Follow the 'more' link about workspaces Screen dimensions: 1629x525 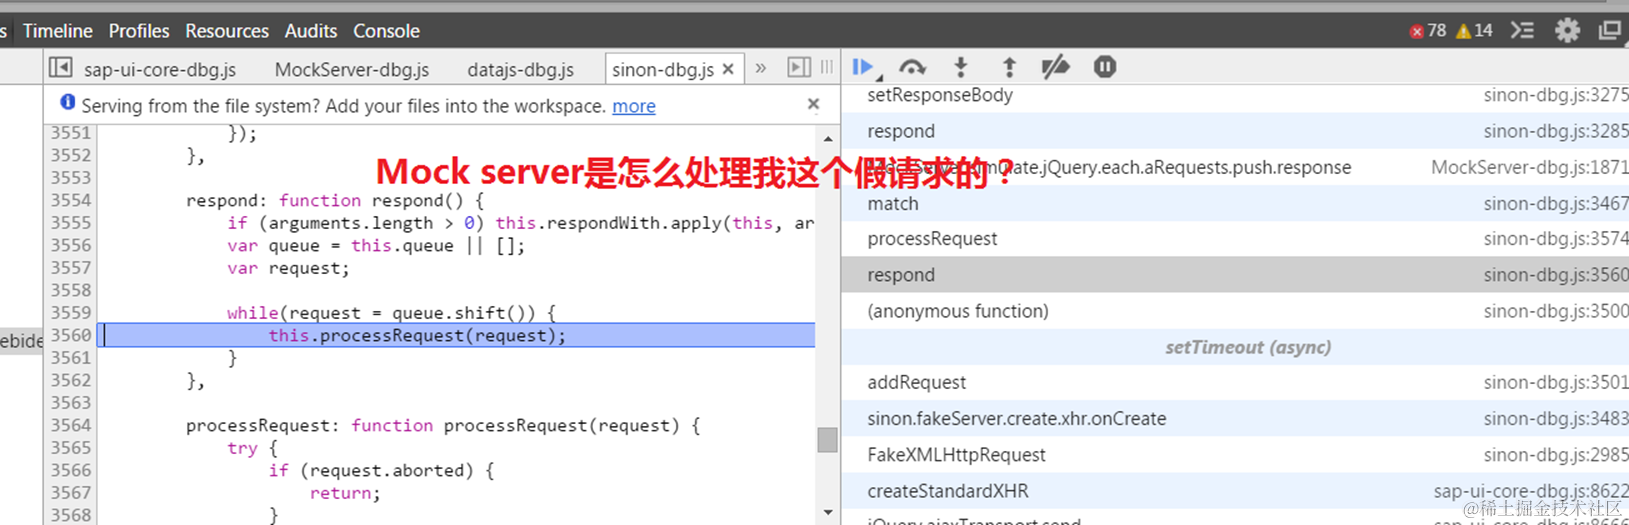click(x=634, y=106)
